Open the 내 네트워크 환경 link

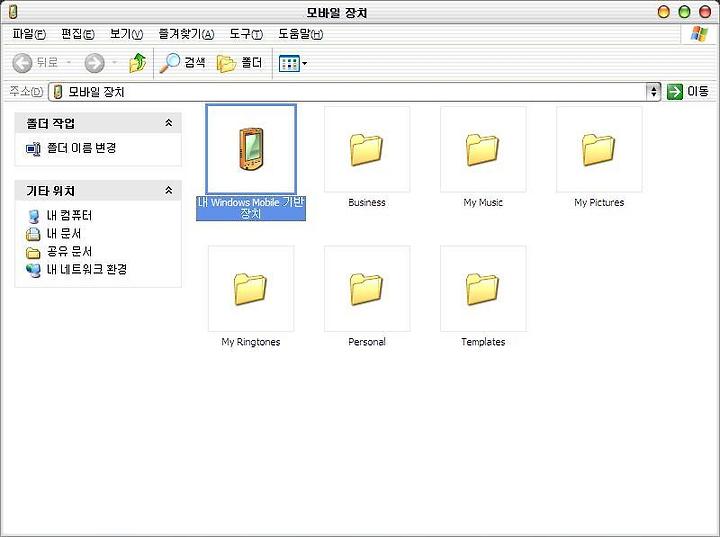pyautogui.click(x=87, y=269)
